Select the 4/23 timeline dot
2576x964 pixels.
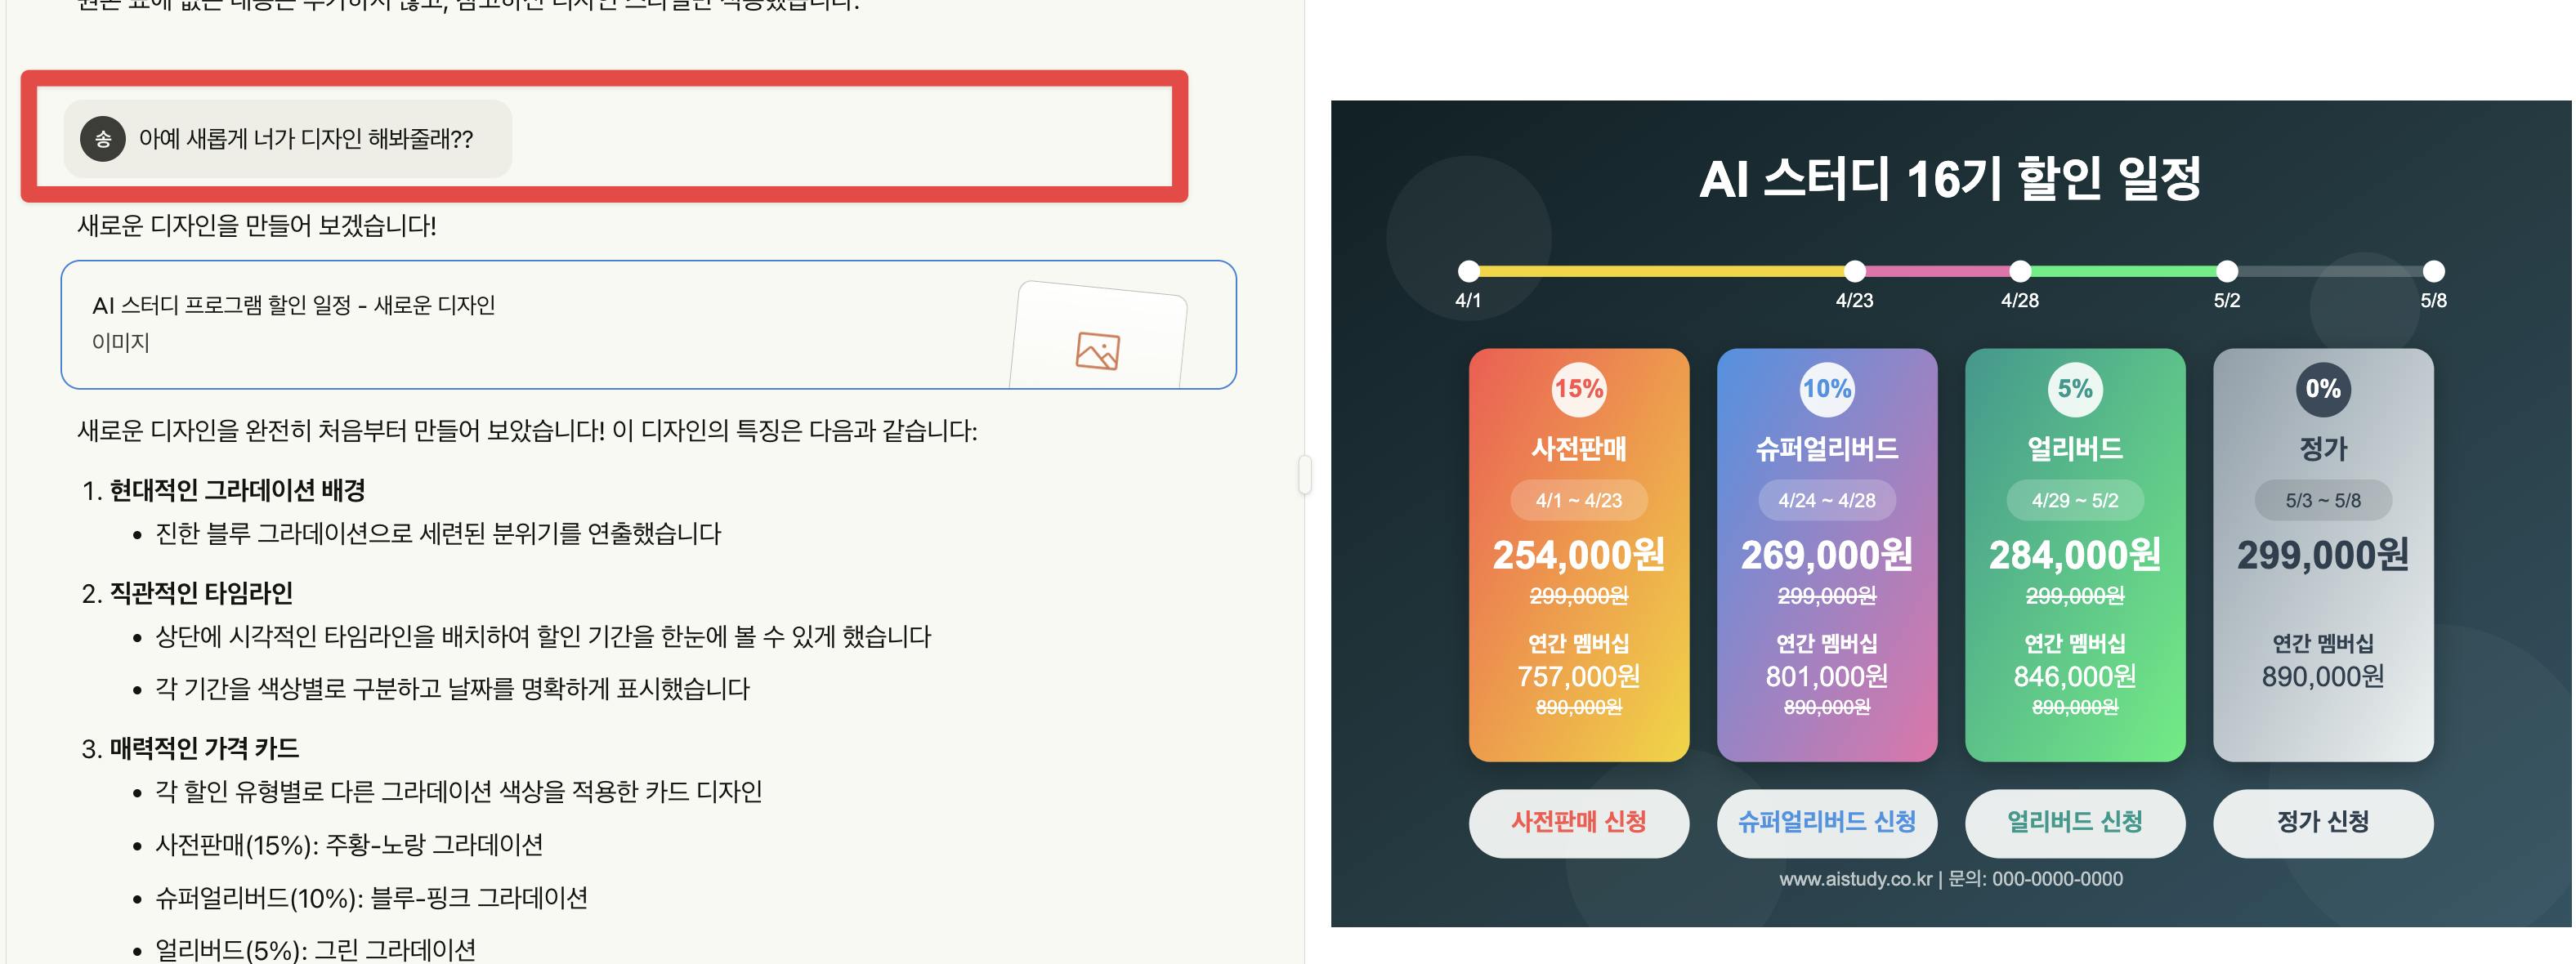tap(1854, 271)
